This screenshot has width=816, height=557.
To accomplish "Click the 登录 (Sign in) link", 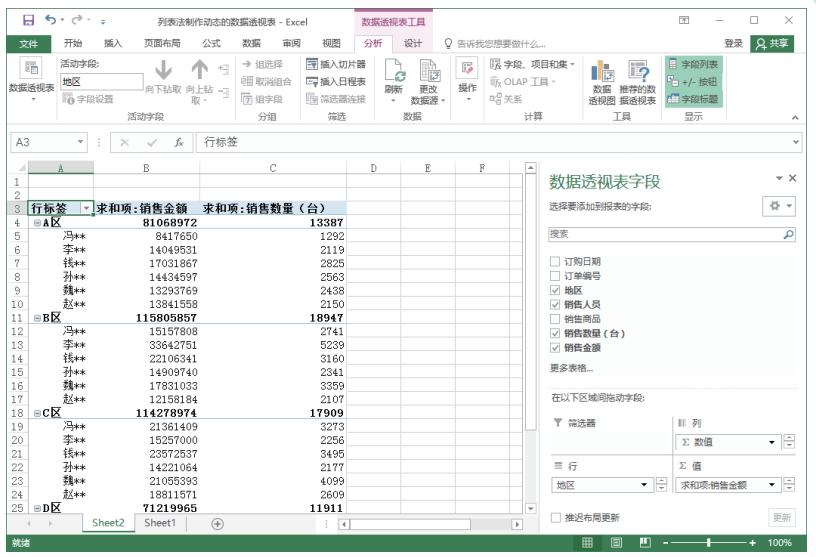I will [x=733, y=44].
